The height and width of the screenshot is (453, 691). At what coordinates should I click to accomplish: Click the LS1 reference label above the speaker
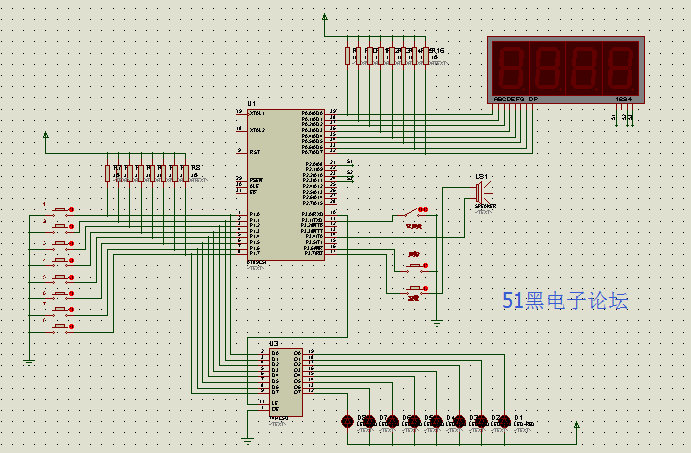(481, 176)
